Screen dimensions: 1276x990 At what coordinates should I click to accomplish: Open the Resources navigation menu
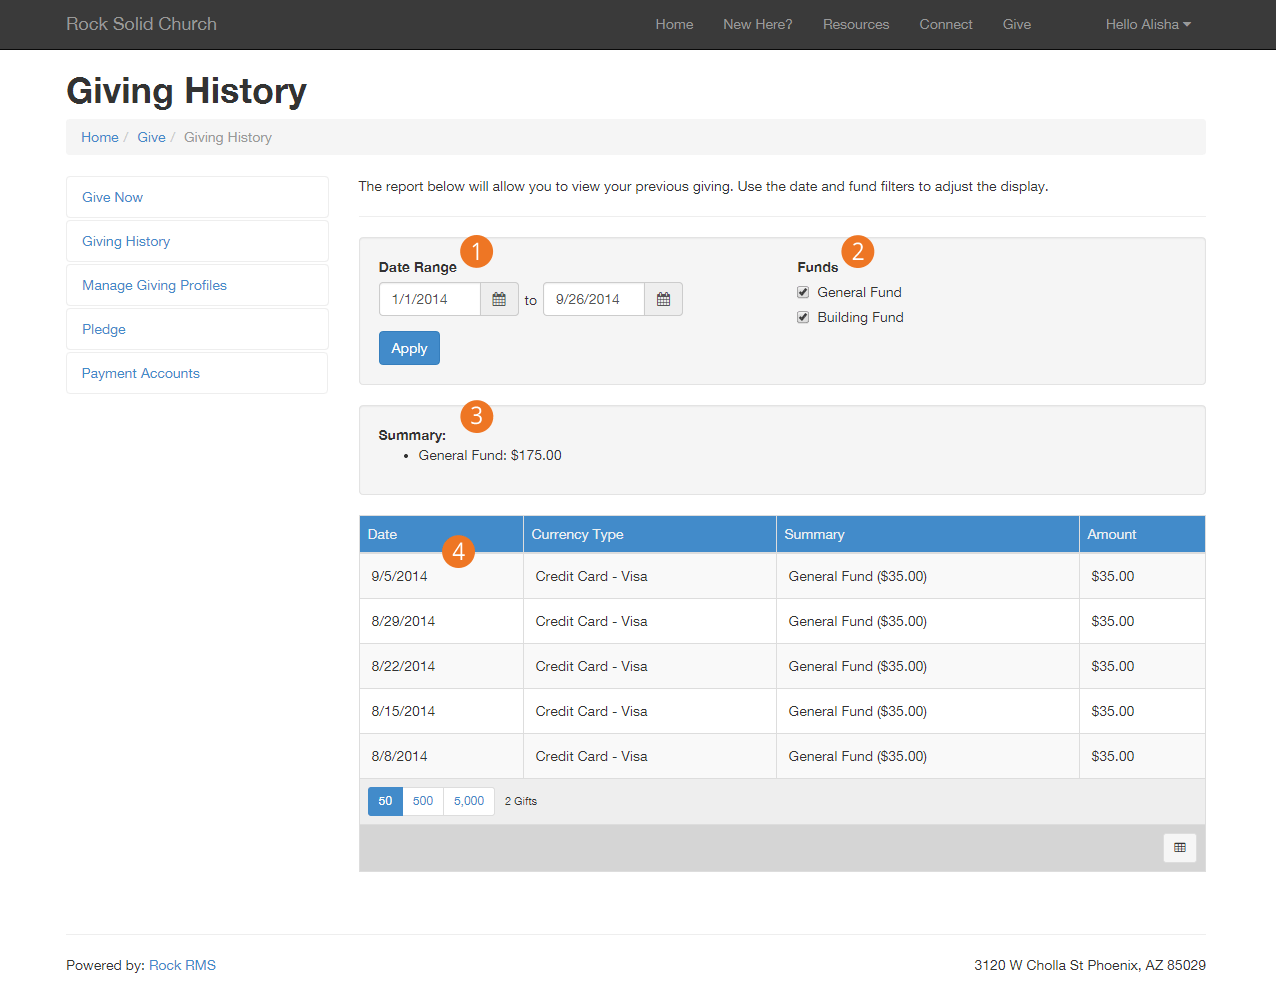pyautogui.click(x=855, y=24)
